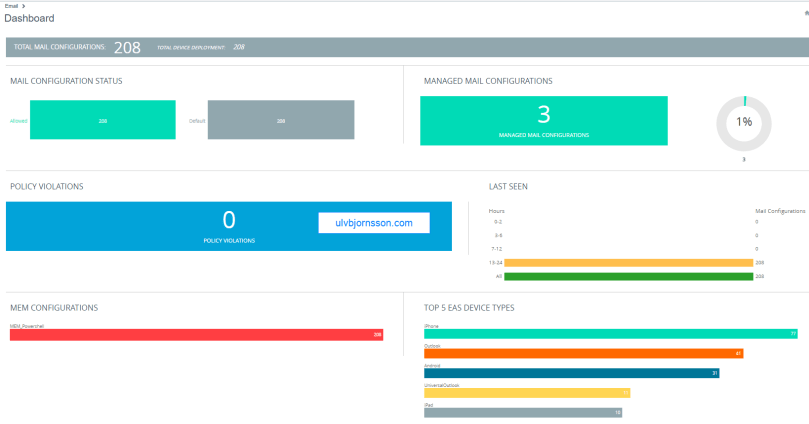Click the home icon at top right
This screenshot has height=424, width=809.
[805, 15]
